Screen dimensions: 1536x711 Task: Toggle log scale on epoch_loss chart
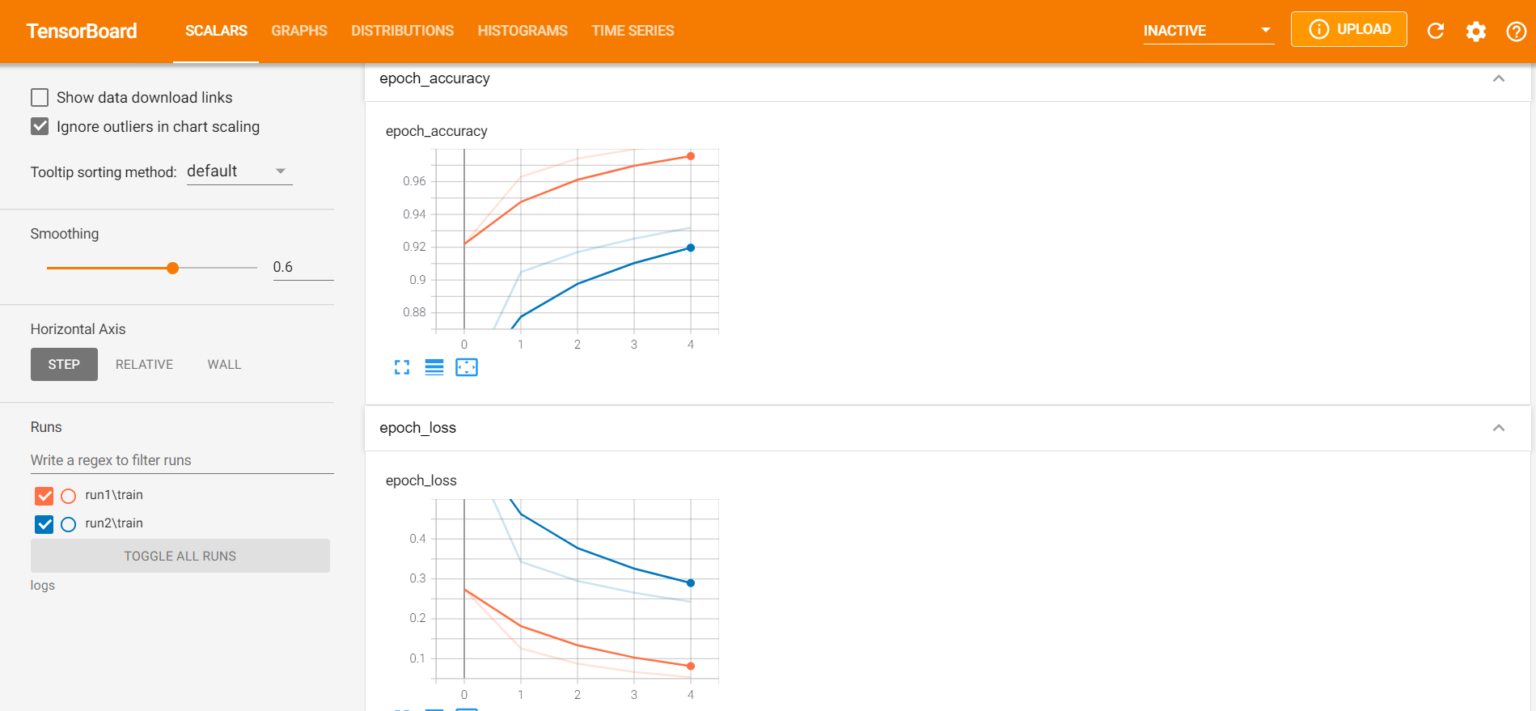point(434,707)
